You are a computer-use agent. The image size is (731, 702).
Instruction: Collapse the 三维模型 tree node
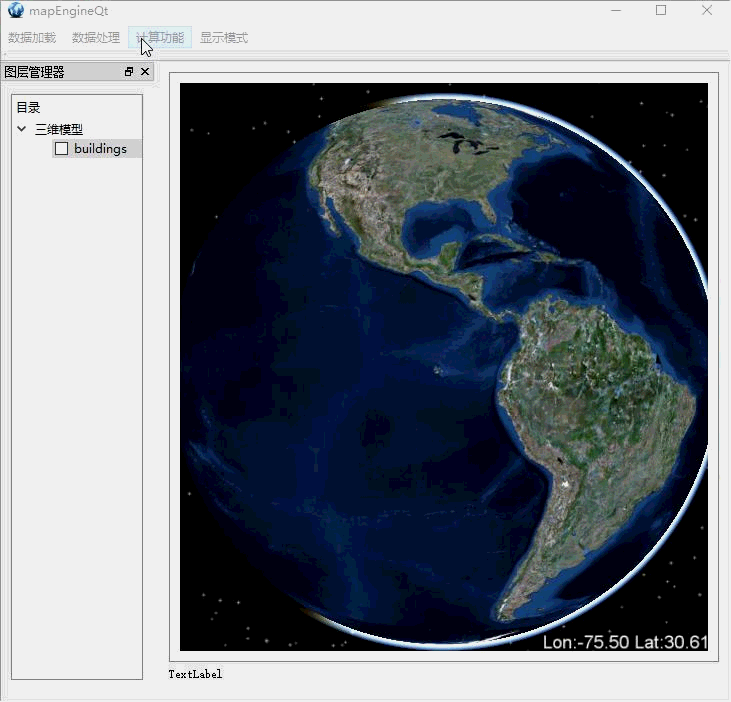[21, 129]
